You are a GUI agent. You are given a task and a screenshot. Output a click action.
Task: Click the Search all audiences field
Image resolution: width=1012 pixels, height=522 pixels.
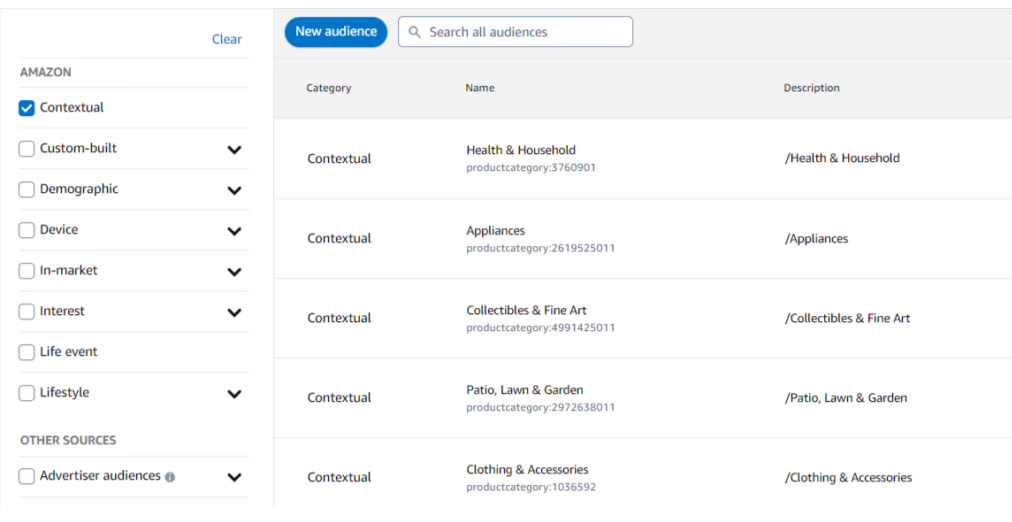tap(525, 32)
